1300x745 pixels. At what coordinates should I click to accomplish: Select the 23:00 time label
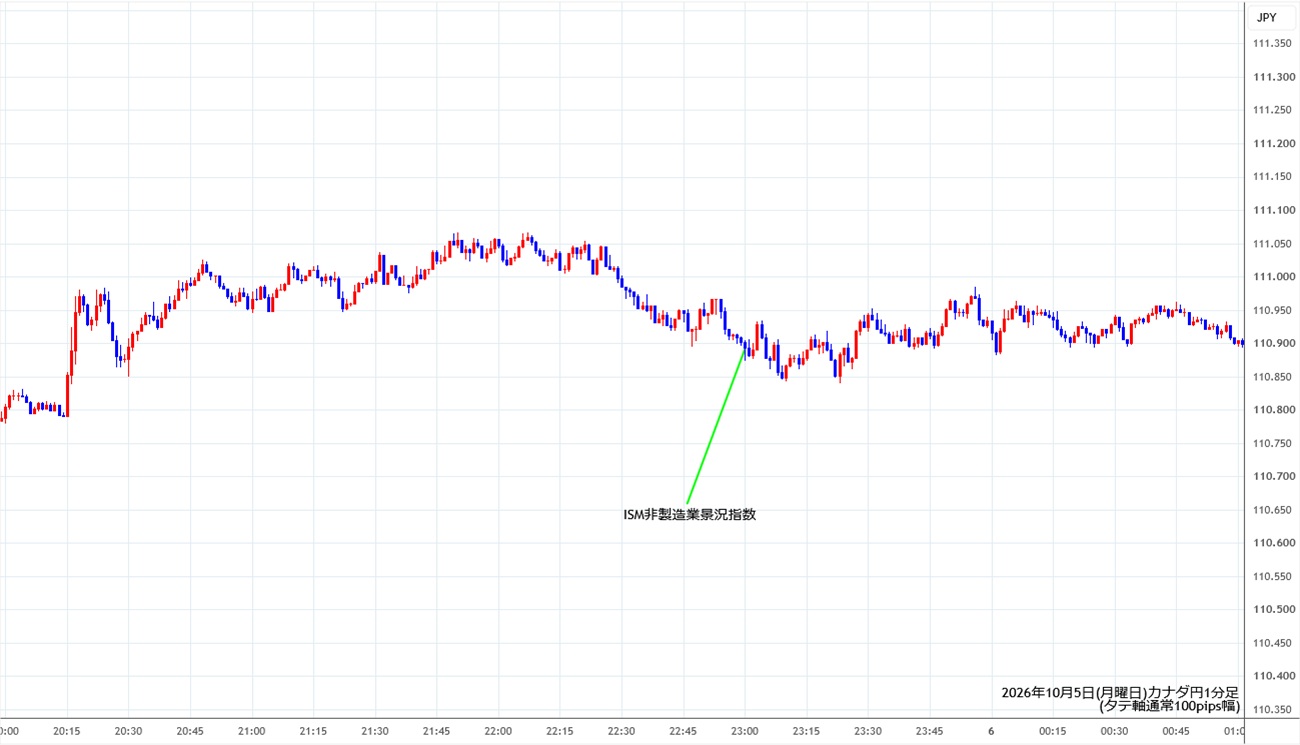tap(744, 730)
